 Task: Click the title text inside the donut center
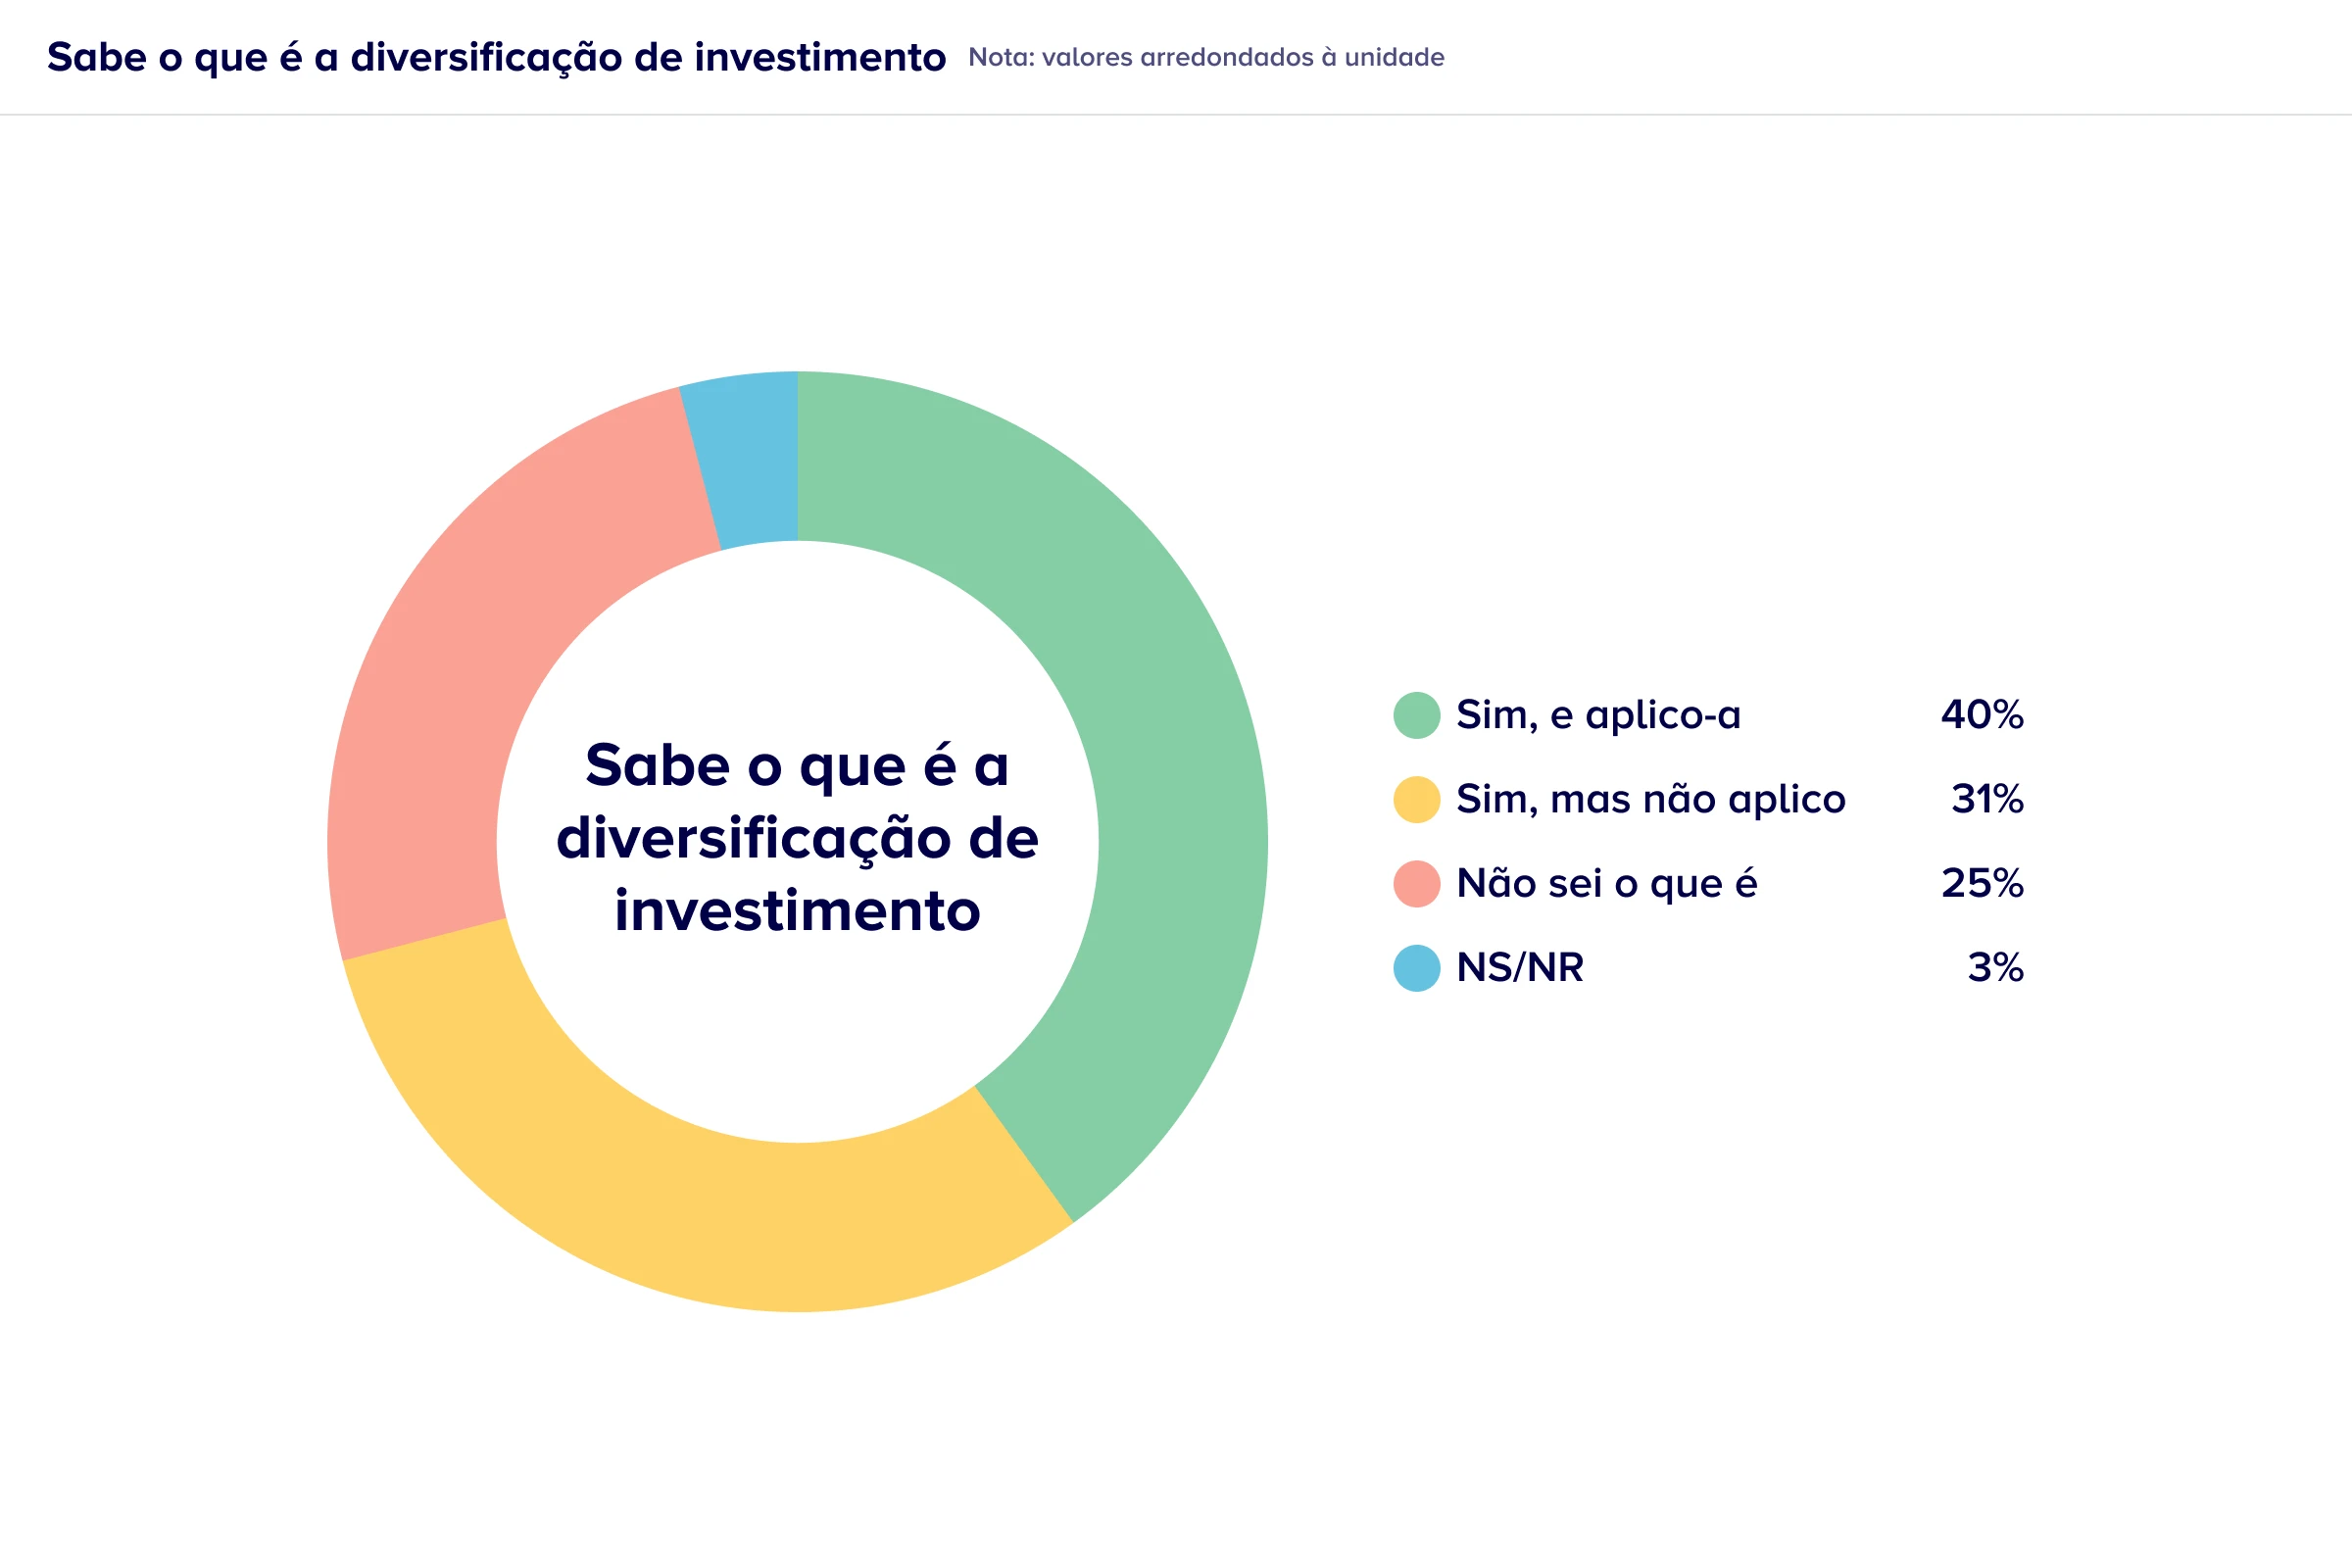point(797,838)
